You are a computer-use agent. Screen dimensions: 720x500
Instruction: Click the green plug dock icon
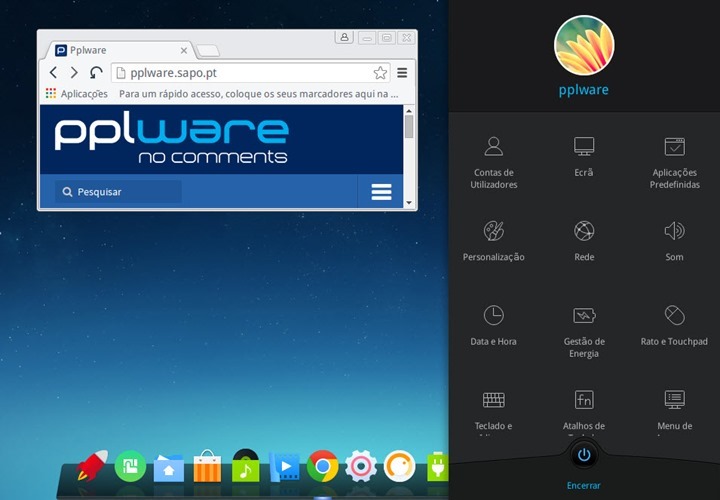(437, 466)
